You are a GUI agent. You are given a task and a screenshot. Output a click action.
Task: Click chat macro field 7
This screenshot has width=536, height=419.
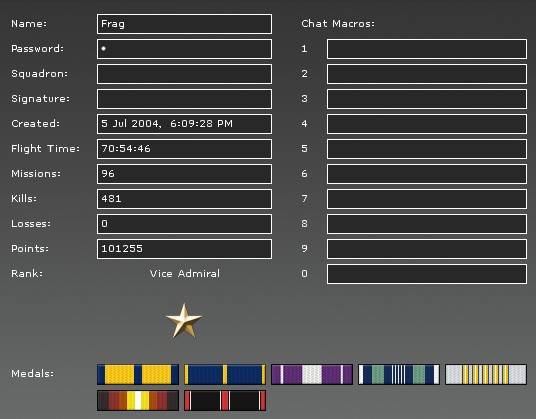coord(427,199)
